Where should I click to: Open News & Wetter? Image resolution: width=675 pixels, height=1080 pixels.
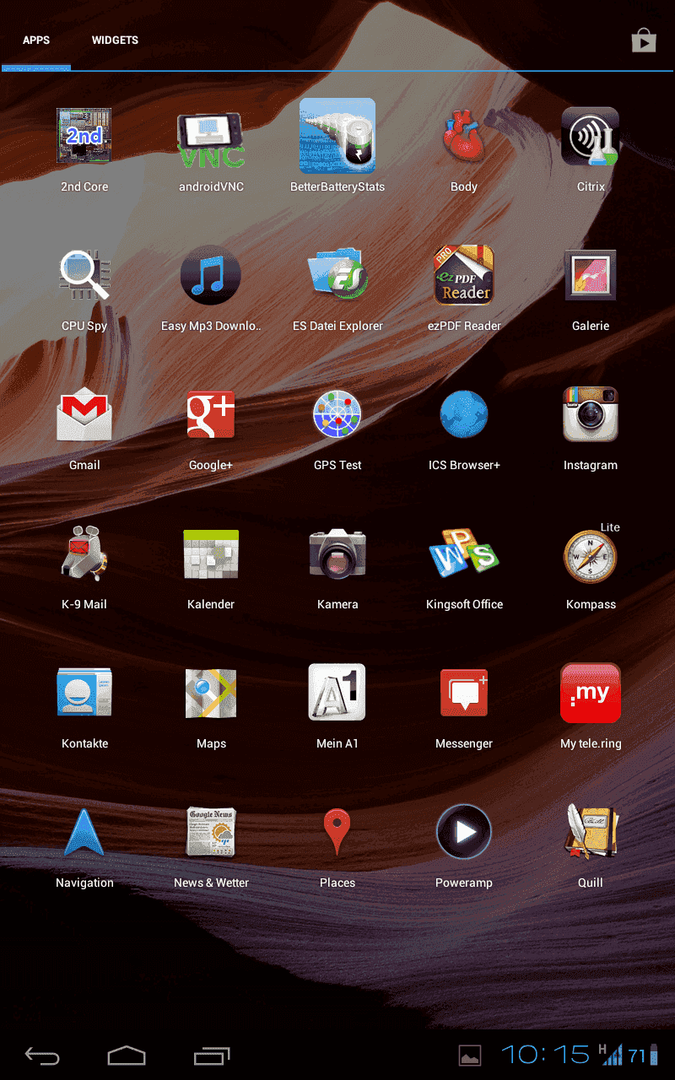(211, 832)
